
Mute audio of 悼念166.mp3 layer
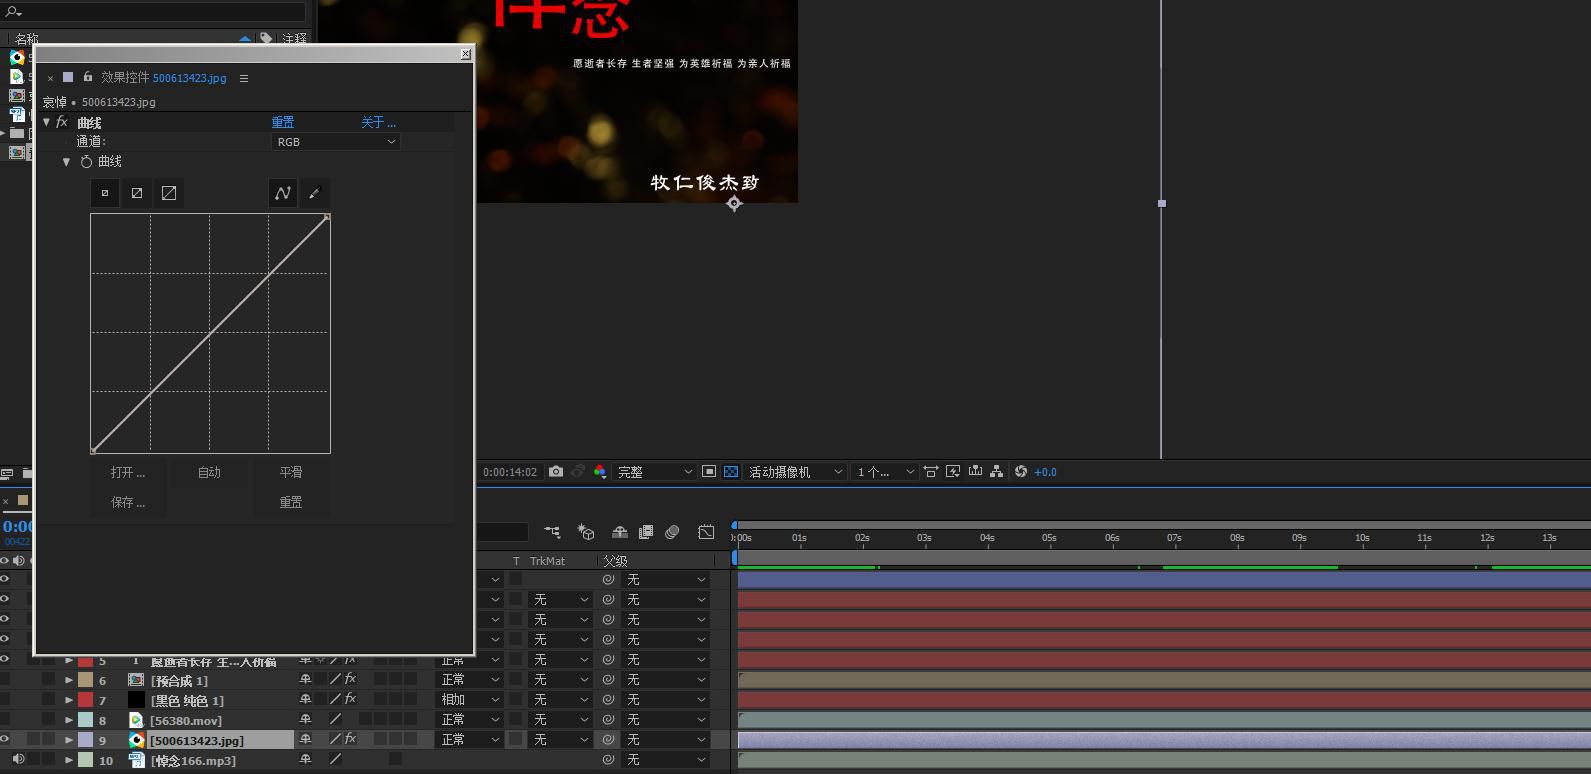(x=18, y=760)
